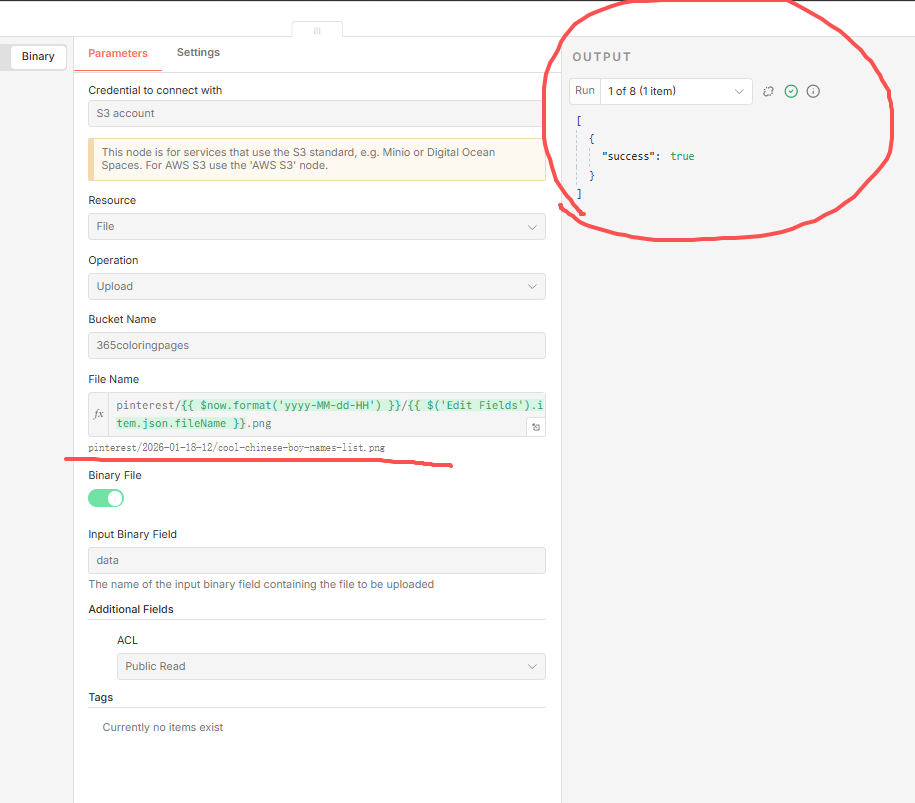Switch to the Settings tab
Viewport: 915px width, 803px height.
(x=198, y=53)
